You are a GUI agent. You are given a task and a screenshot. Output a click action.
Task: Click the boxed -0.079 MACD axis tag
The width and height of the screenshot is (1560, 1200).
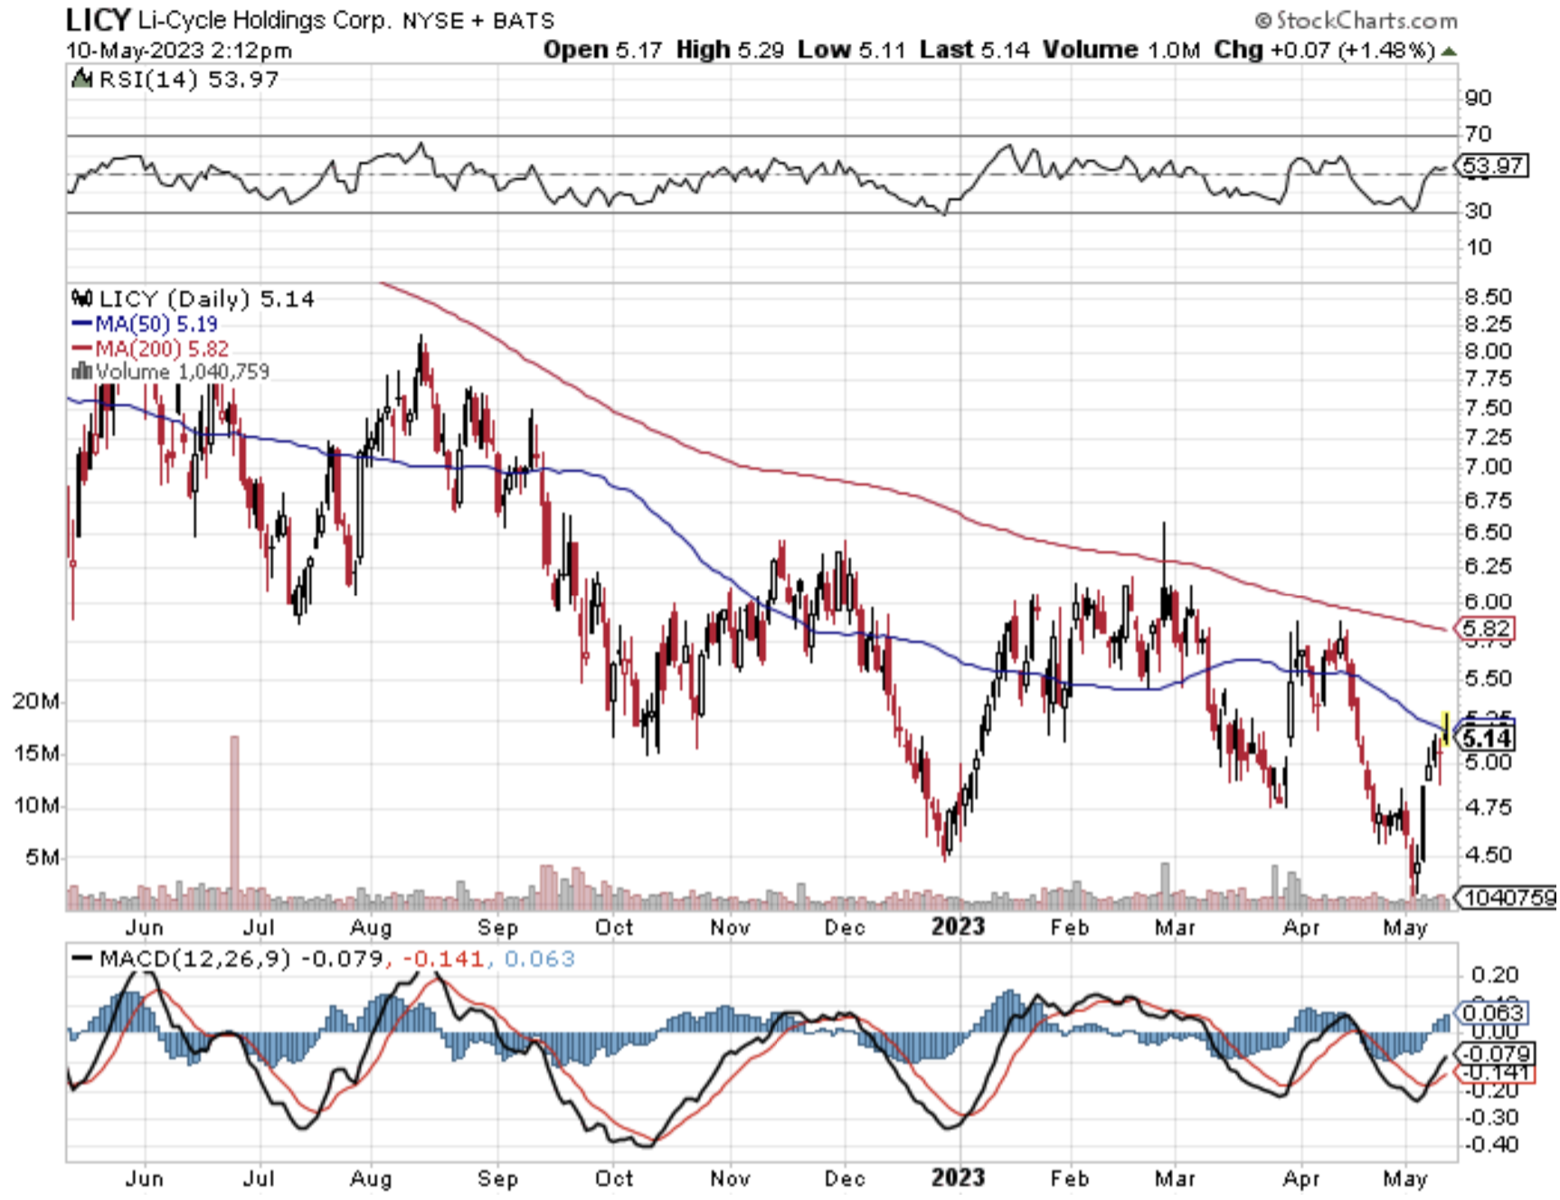click(x=1495, y=1053)
